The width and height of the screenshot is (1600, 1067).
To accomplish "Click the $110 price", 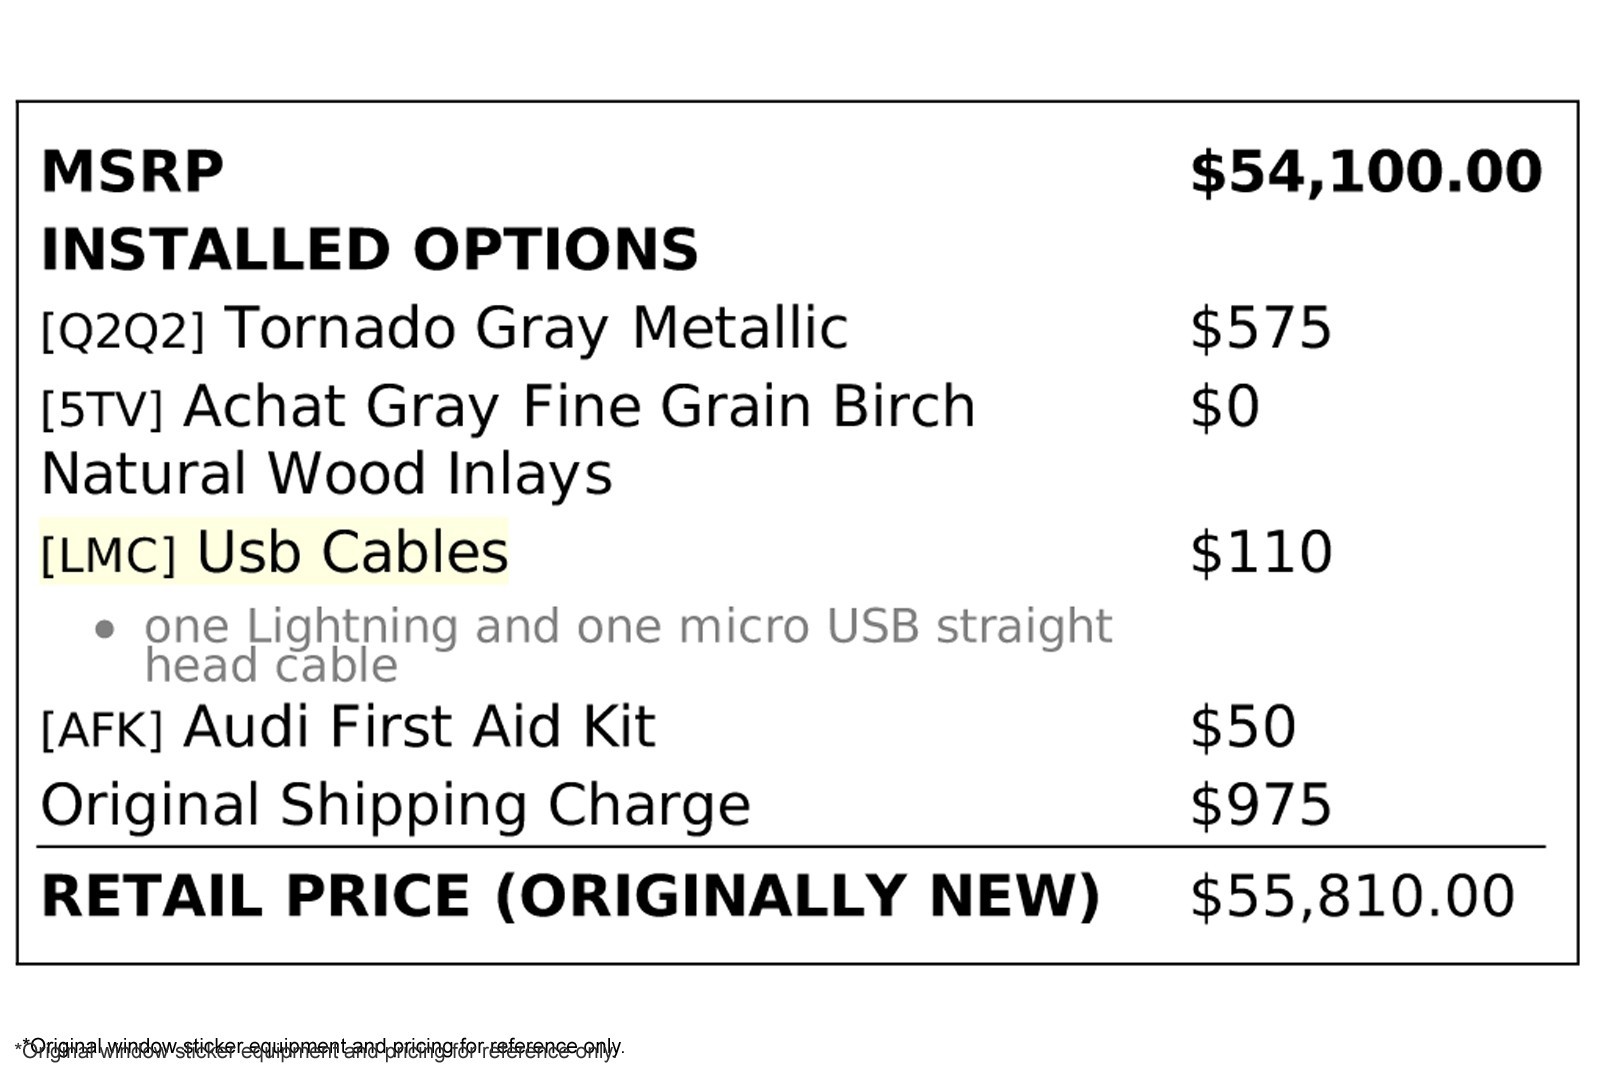I will [1260, 552].
